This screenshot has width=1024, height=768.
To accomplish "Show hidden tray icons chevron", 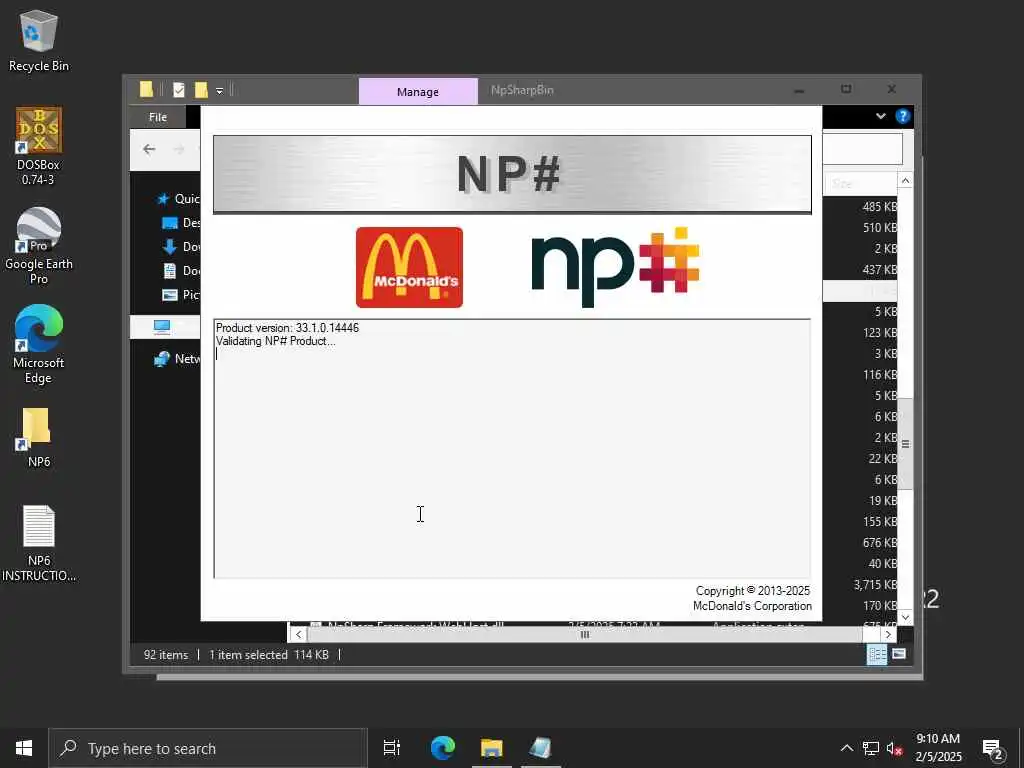I will click(x=846, y=748).
